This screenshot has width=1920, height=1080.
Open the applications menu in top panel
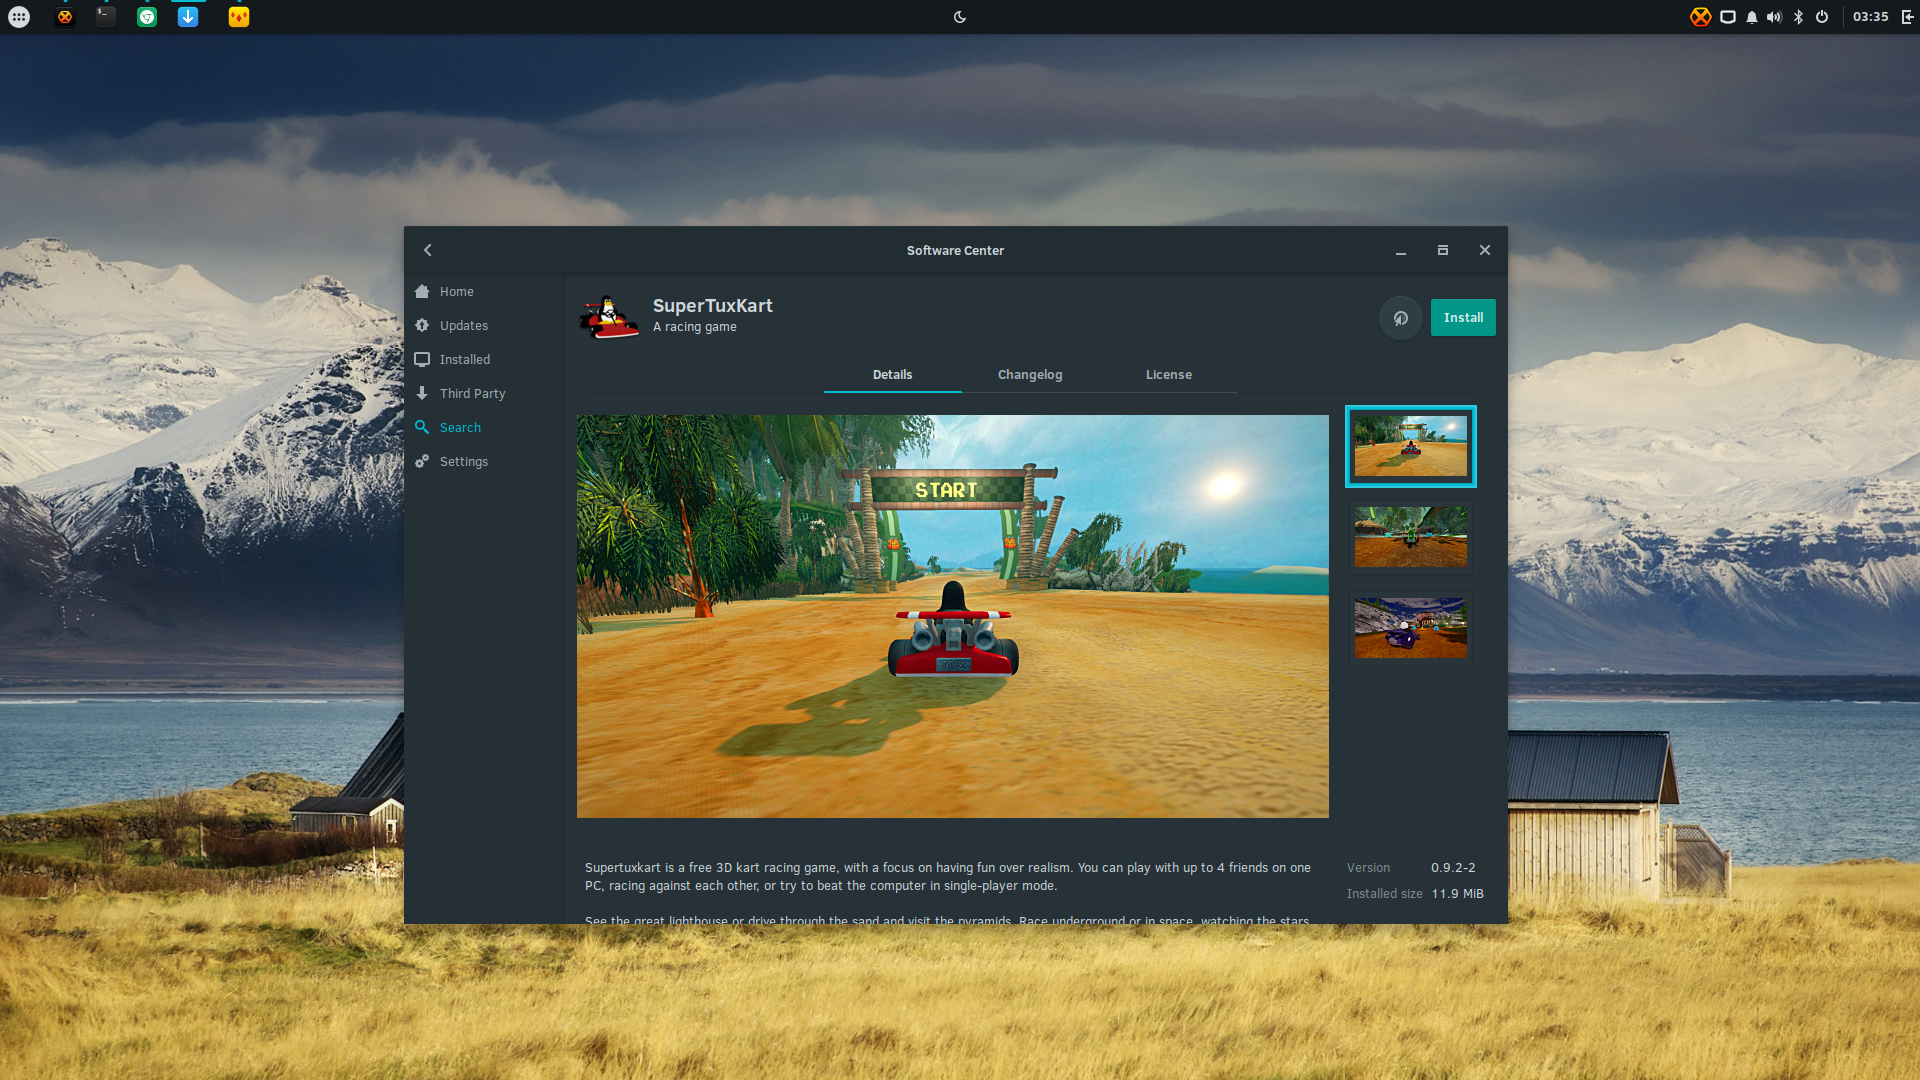[19, 17]
